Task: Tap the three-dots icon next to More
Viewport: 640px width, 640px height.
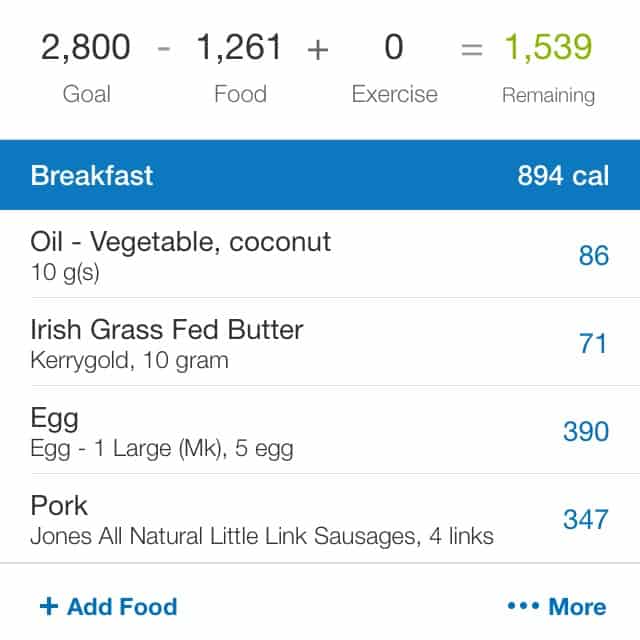Action: [523, 606]
